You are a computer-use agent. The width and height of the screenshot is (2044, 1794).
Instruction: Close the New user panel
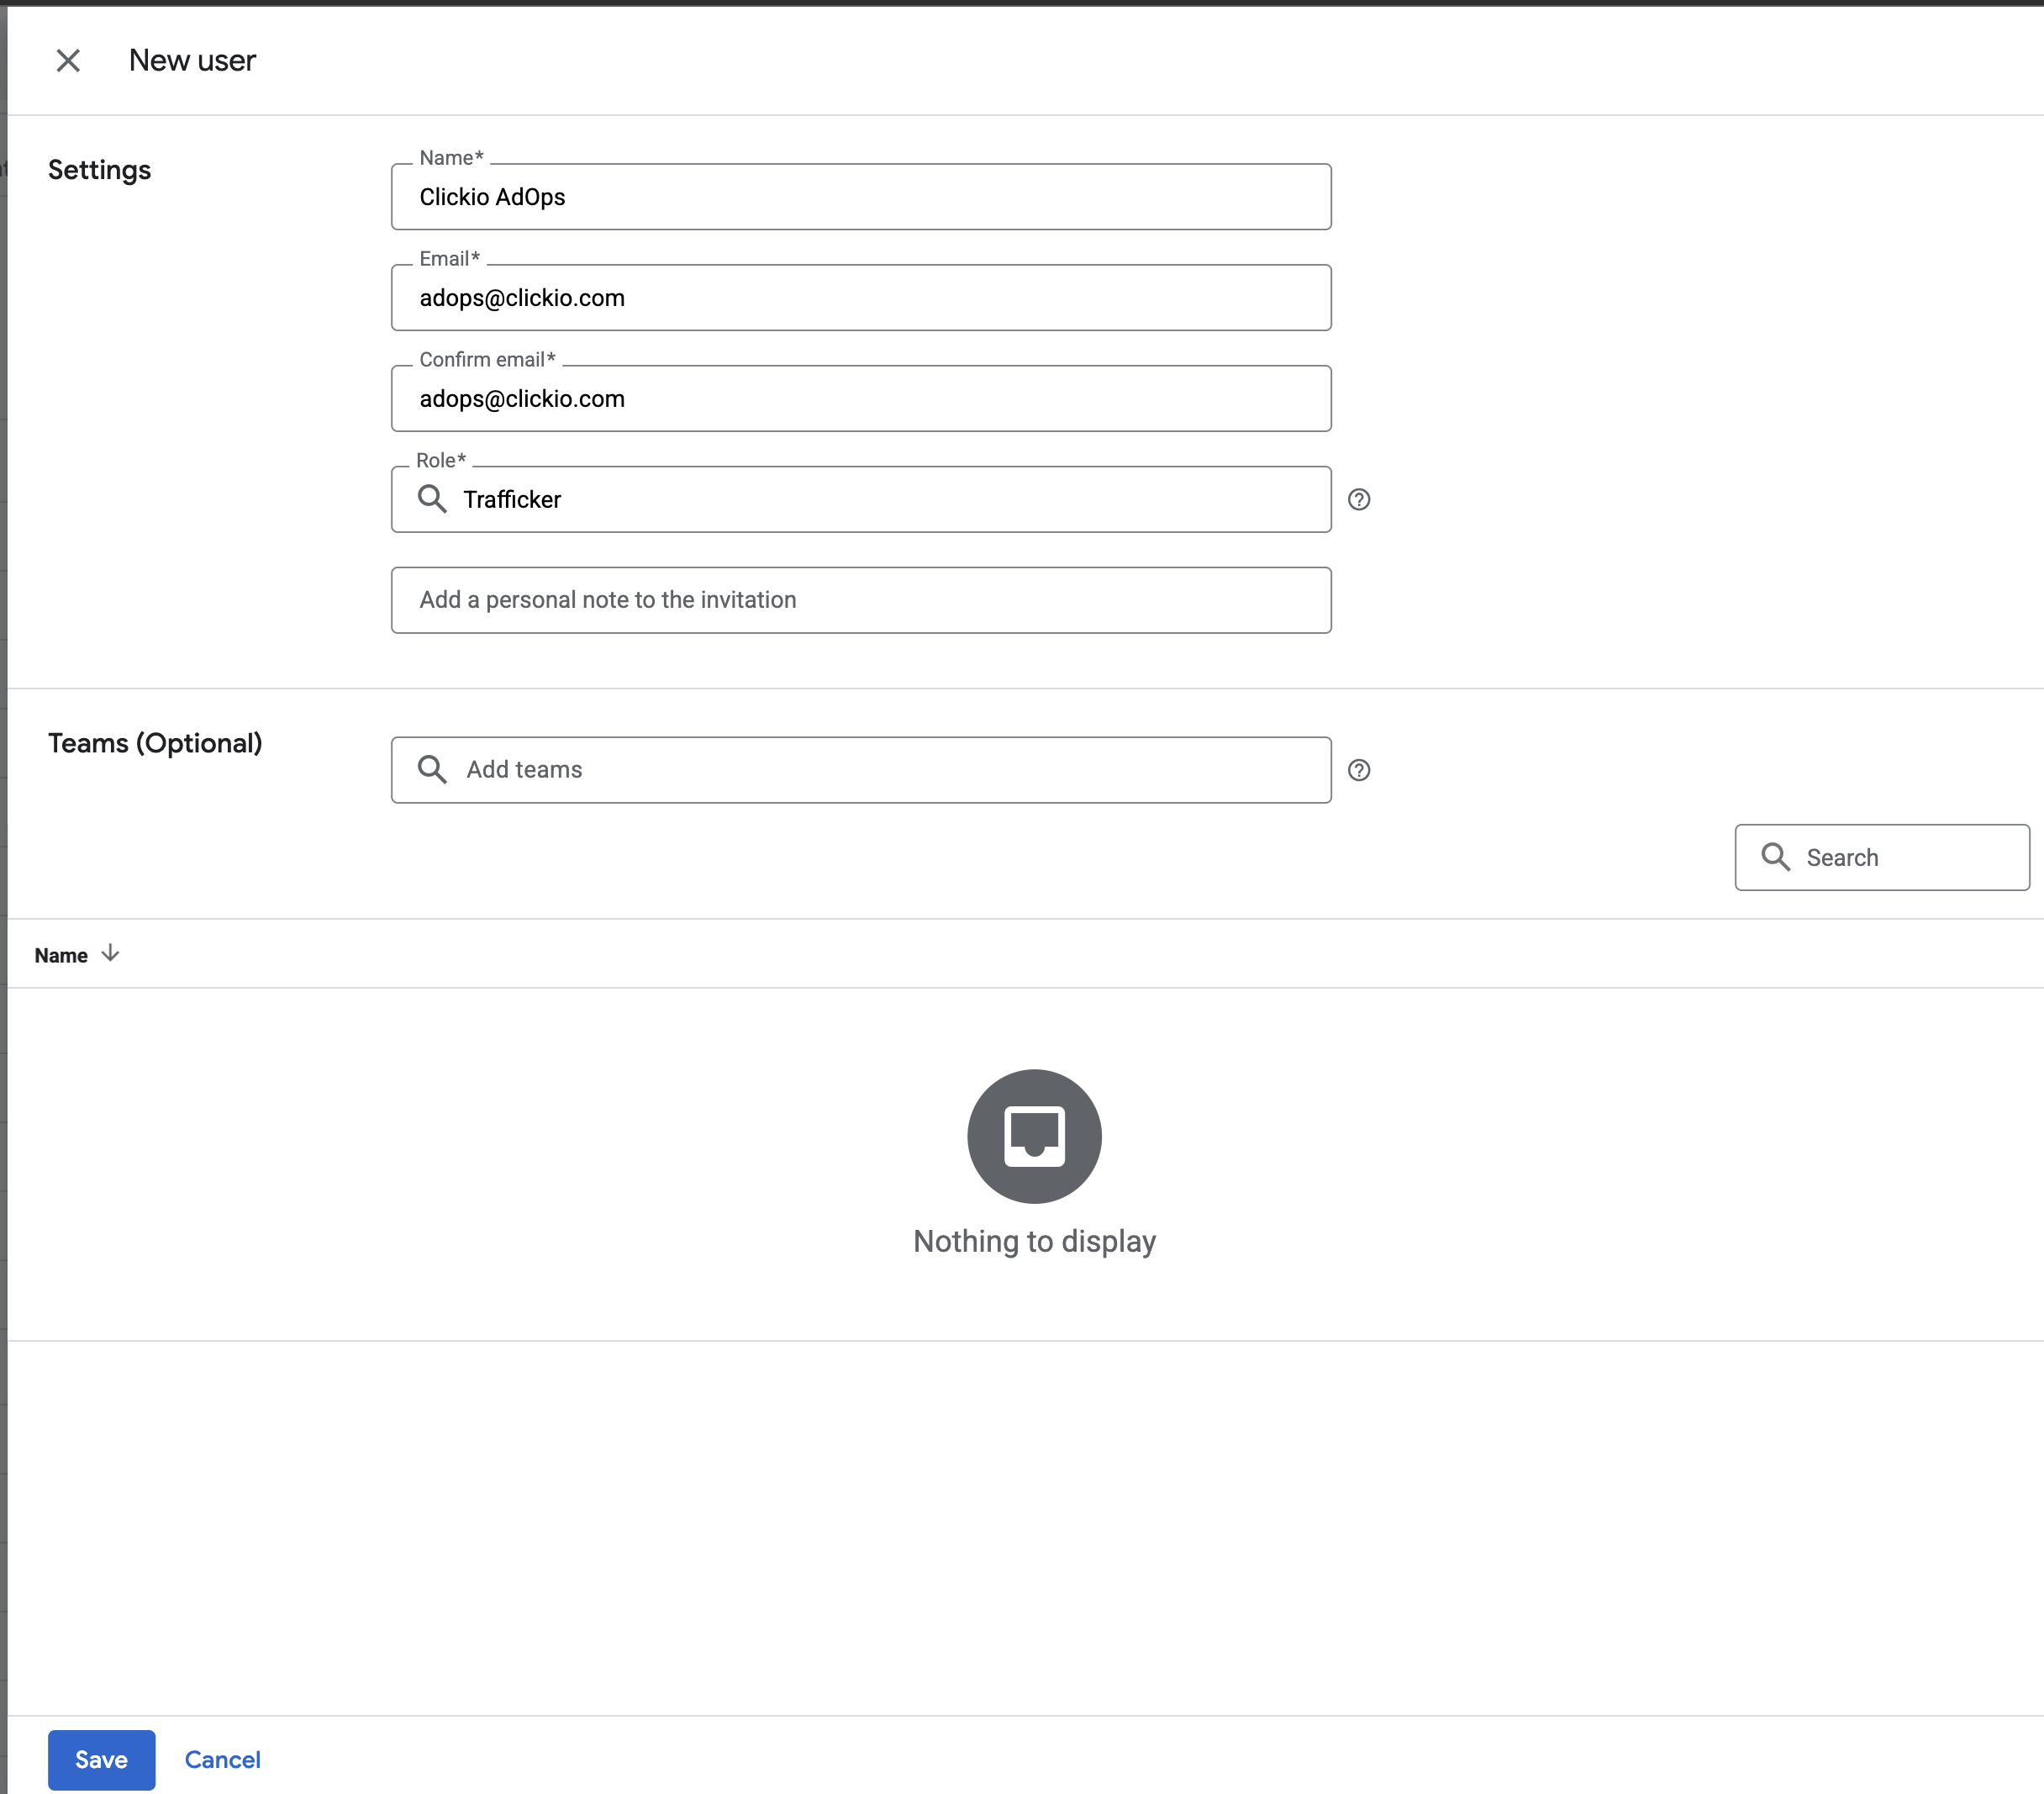pos(68,61)
